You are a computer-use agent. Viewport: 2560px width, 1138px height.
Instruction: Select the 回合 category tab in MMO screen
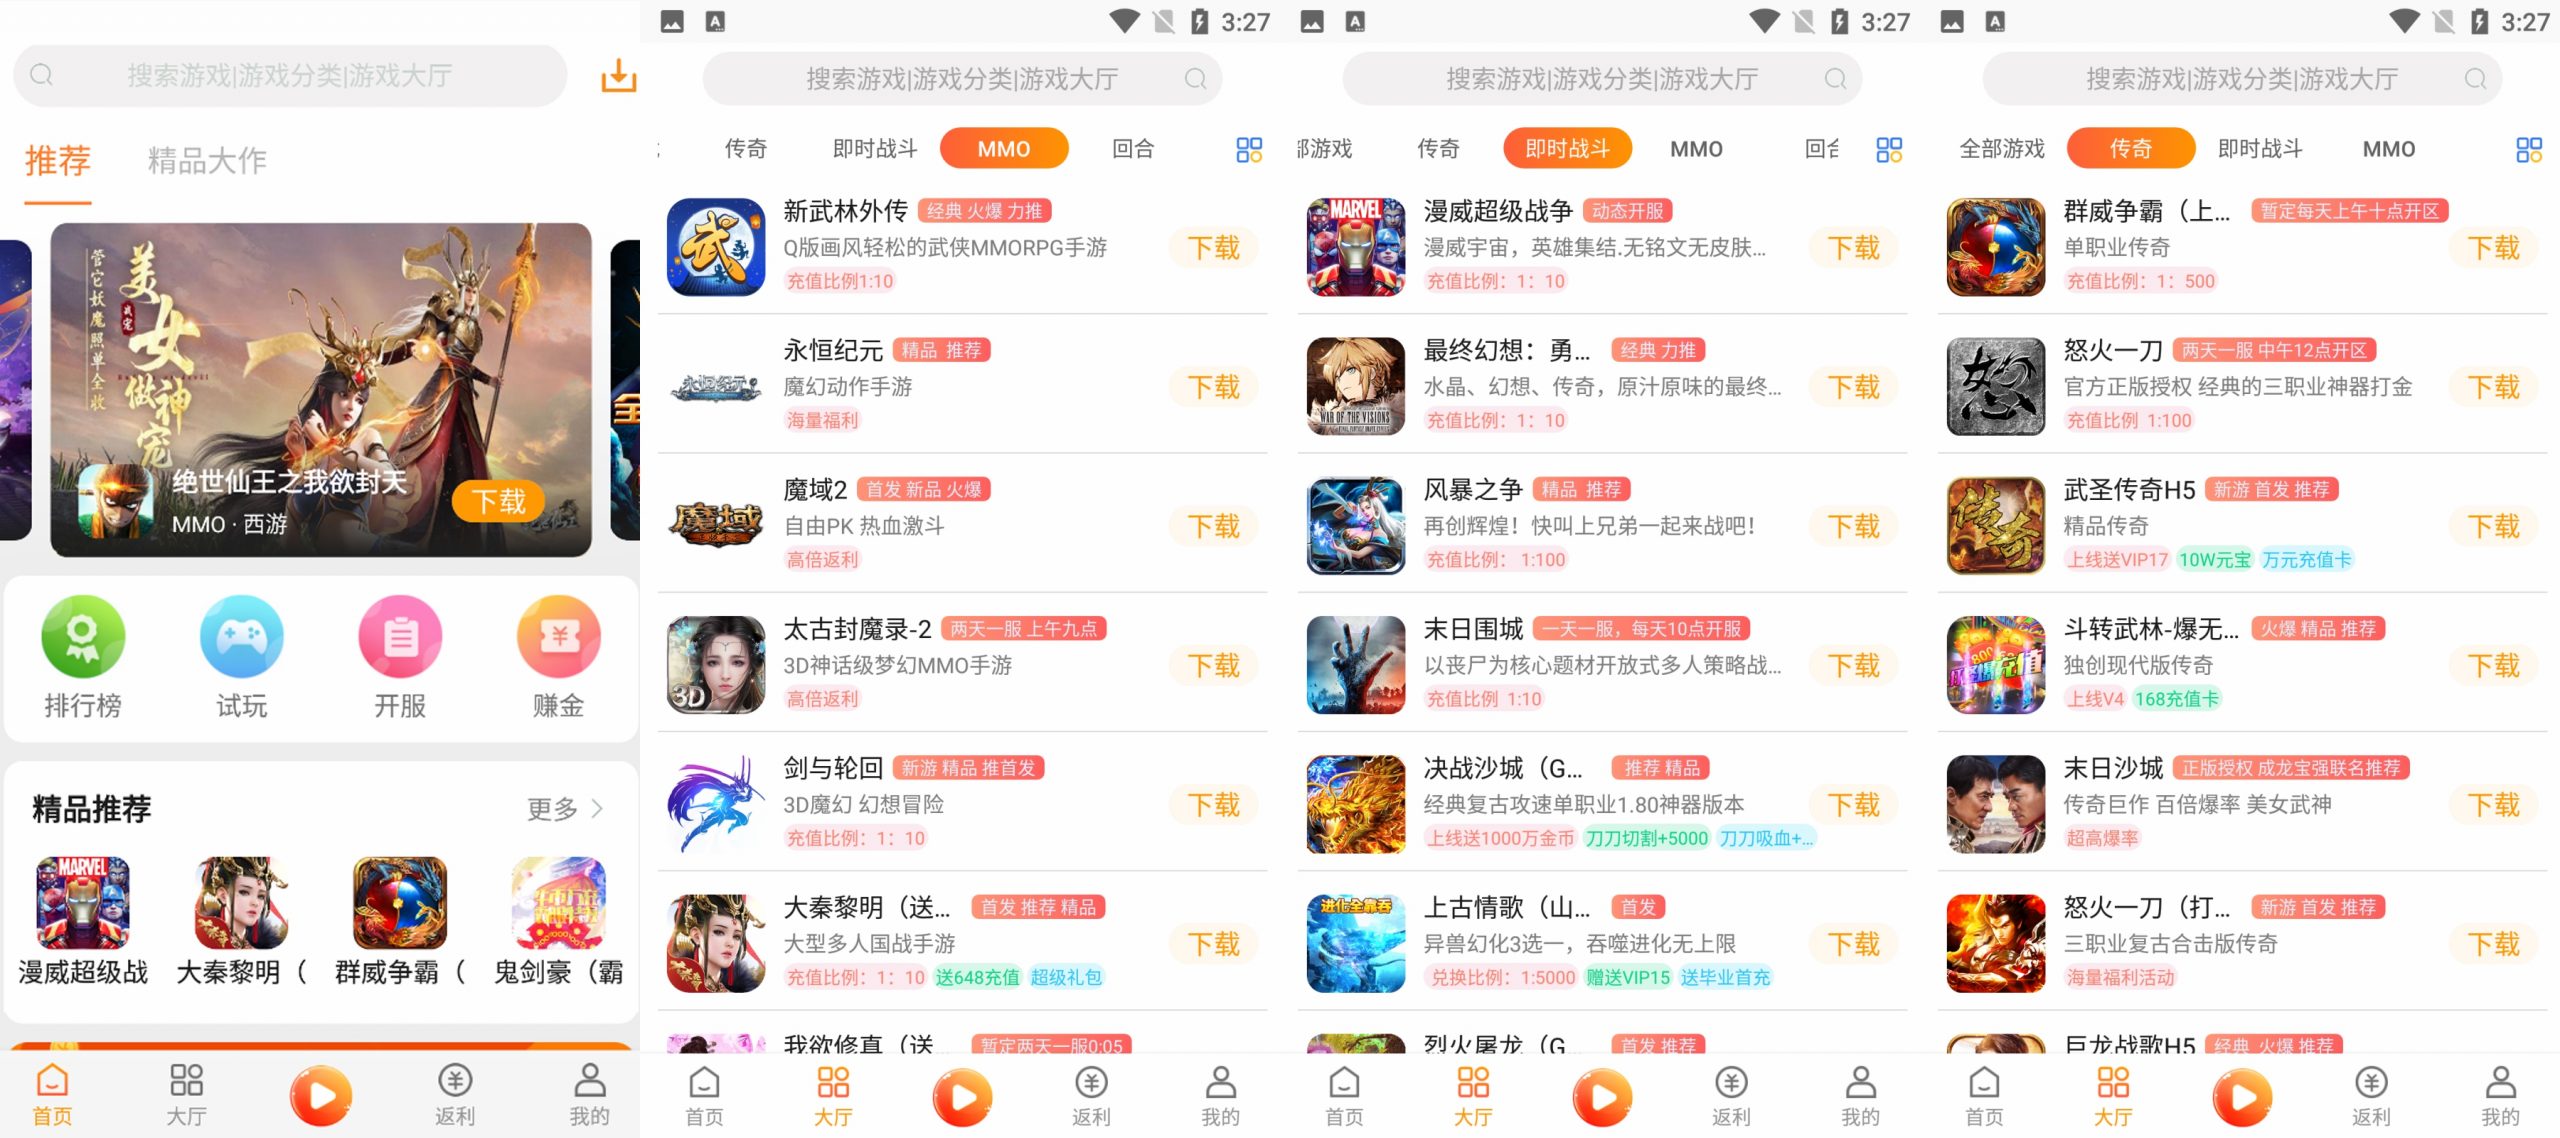click(1133, 149)
